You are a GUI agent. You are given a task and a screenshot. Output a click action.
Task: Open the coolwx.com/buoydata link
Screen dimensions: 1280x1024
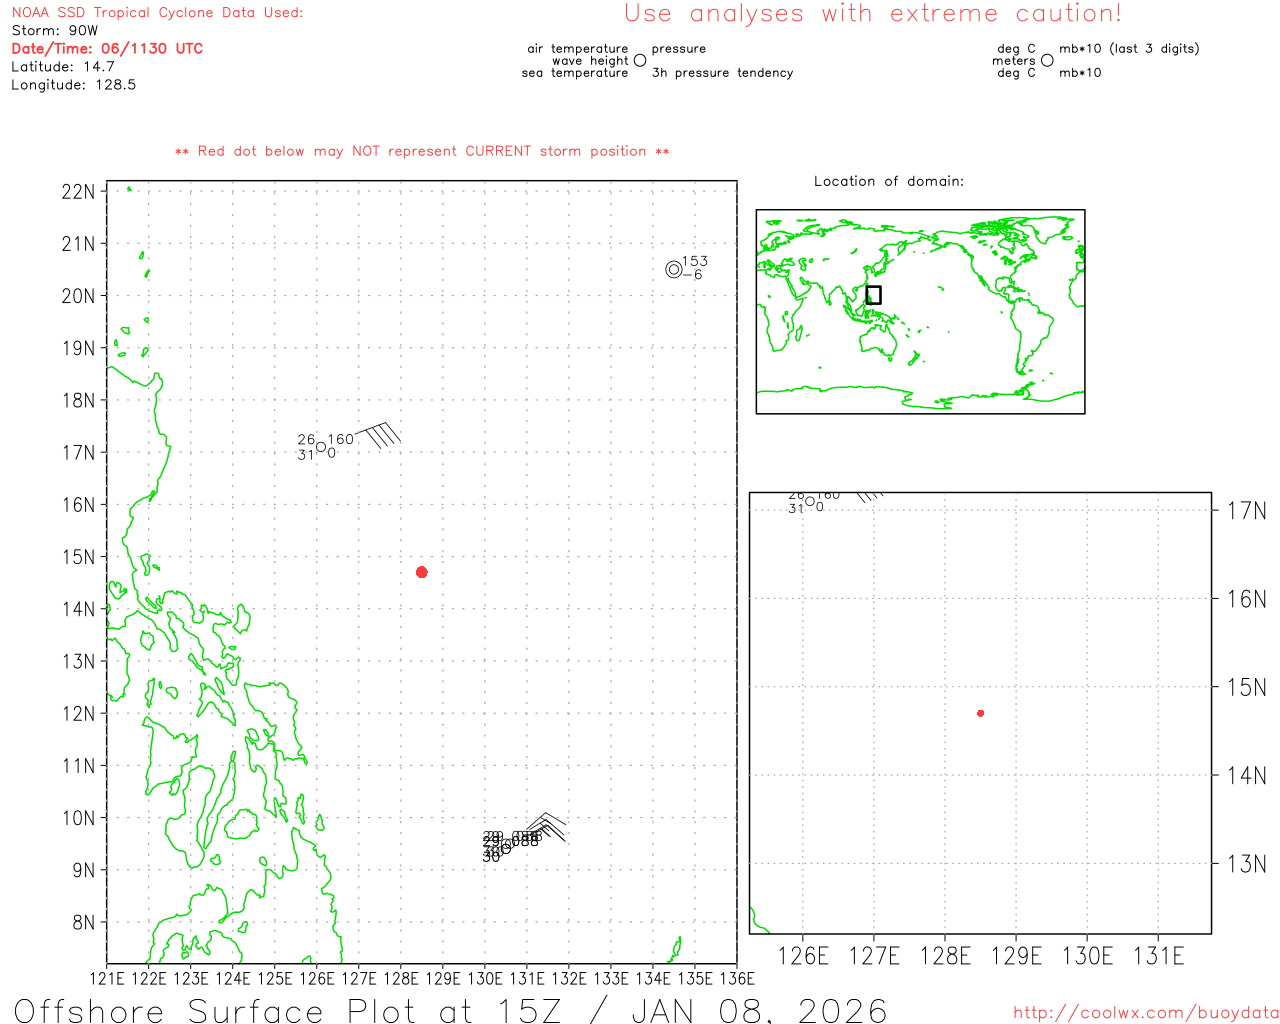[x=1145, y=1013]
